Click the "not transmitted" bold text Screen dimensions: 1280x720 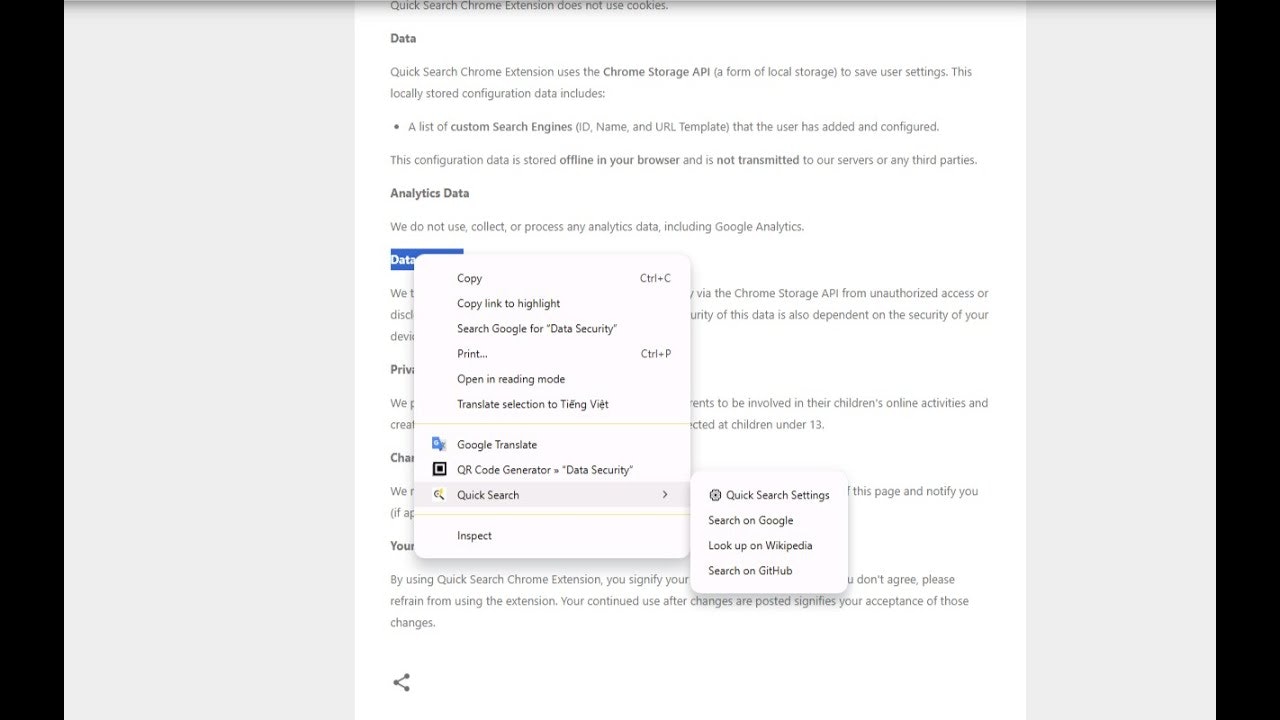[757, 160]
